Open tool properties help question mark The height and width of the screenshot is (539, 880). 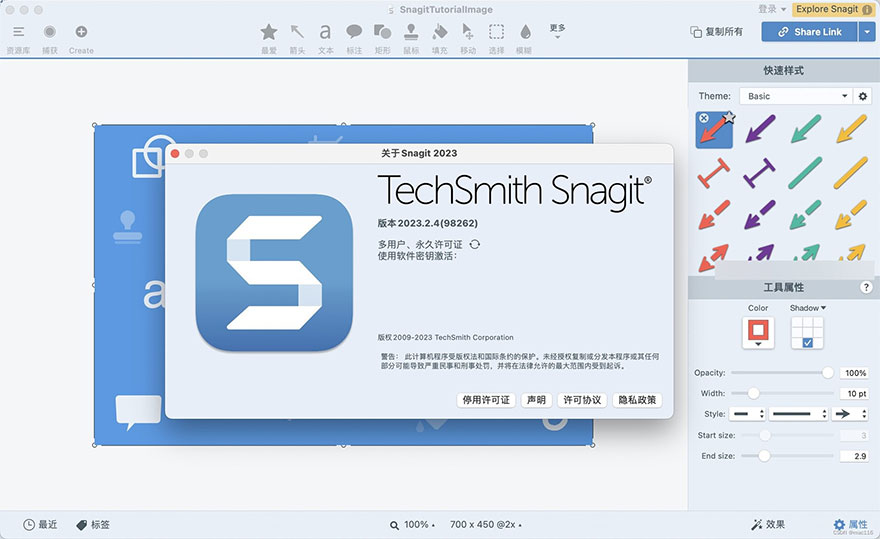(x=866, y=287)
